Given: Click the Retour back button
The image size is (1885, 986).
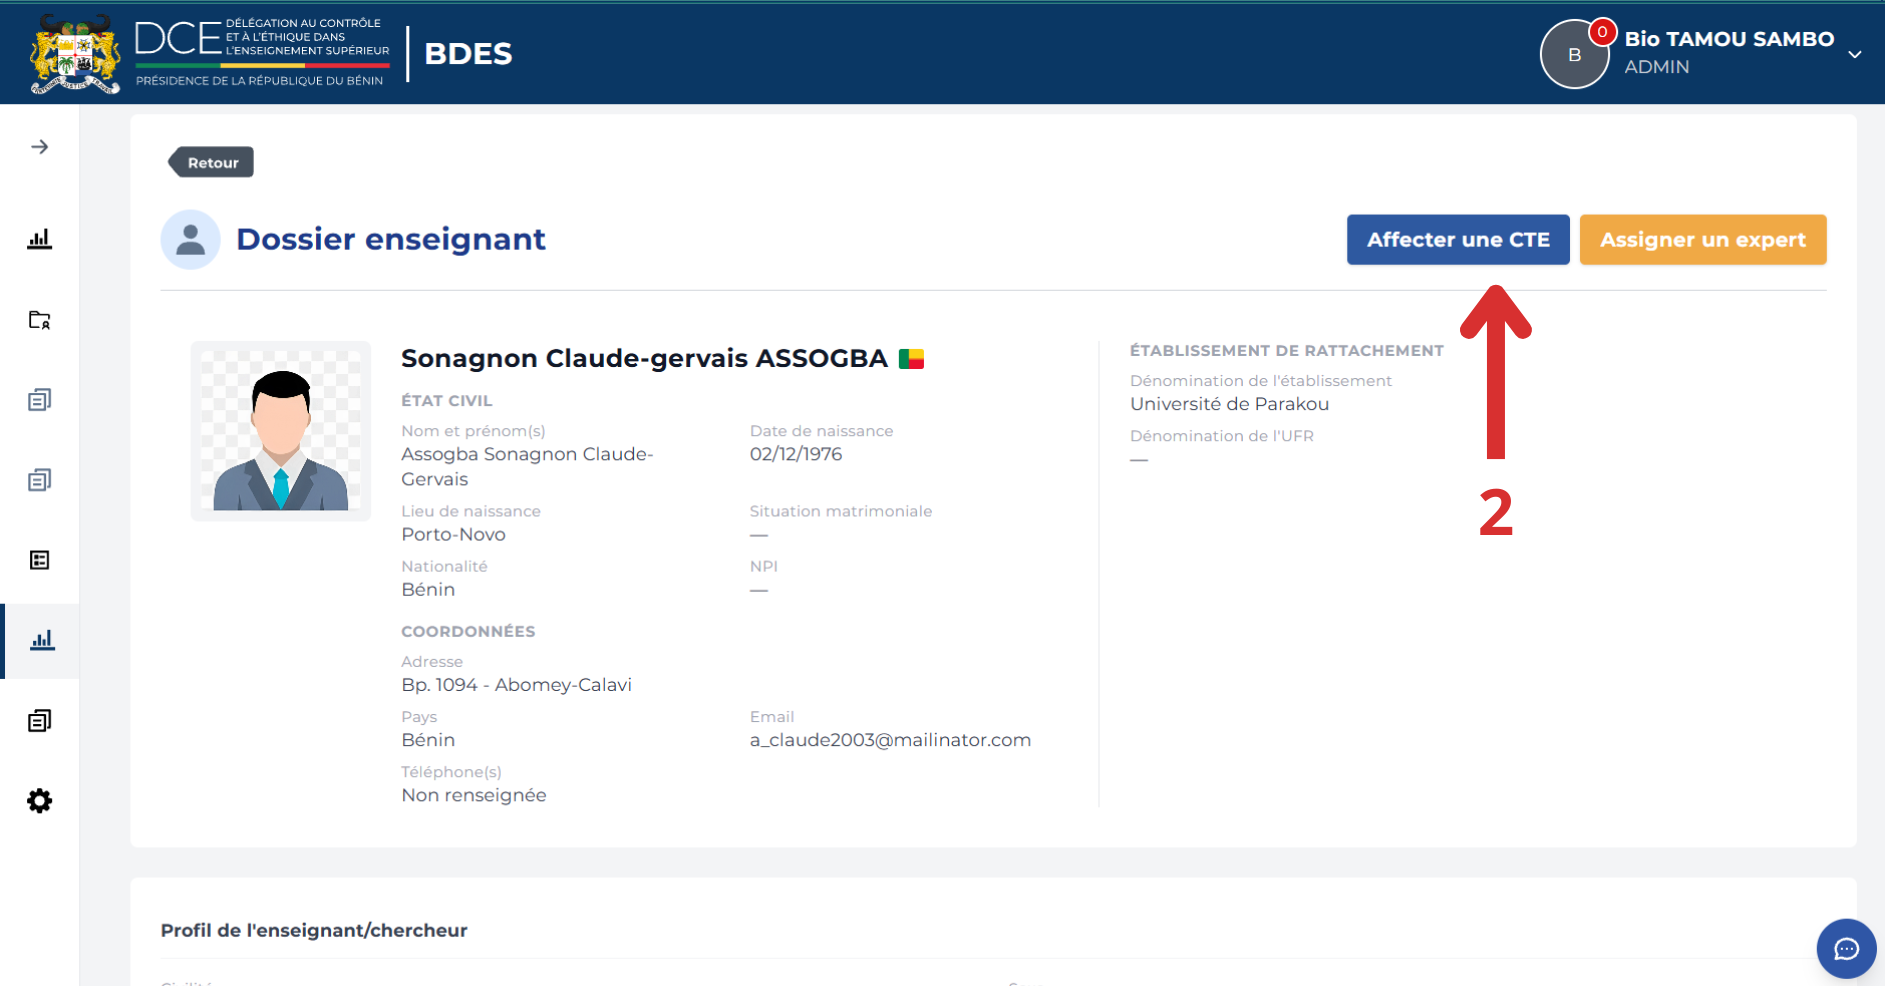Looking at the screenshot, I should pyautogui.click(x=211, y=162).
